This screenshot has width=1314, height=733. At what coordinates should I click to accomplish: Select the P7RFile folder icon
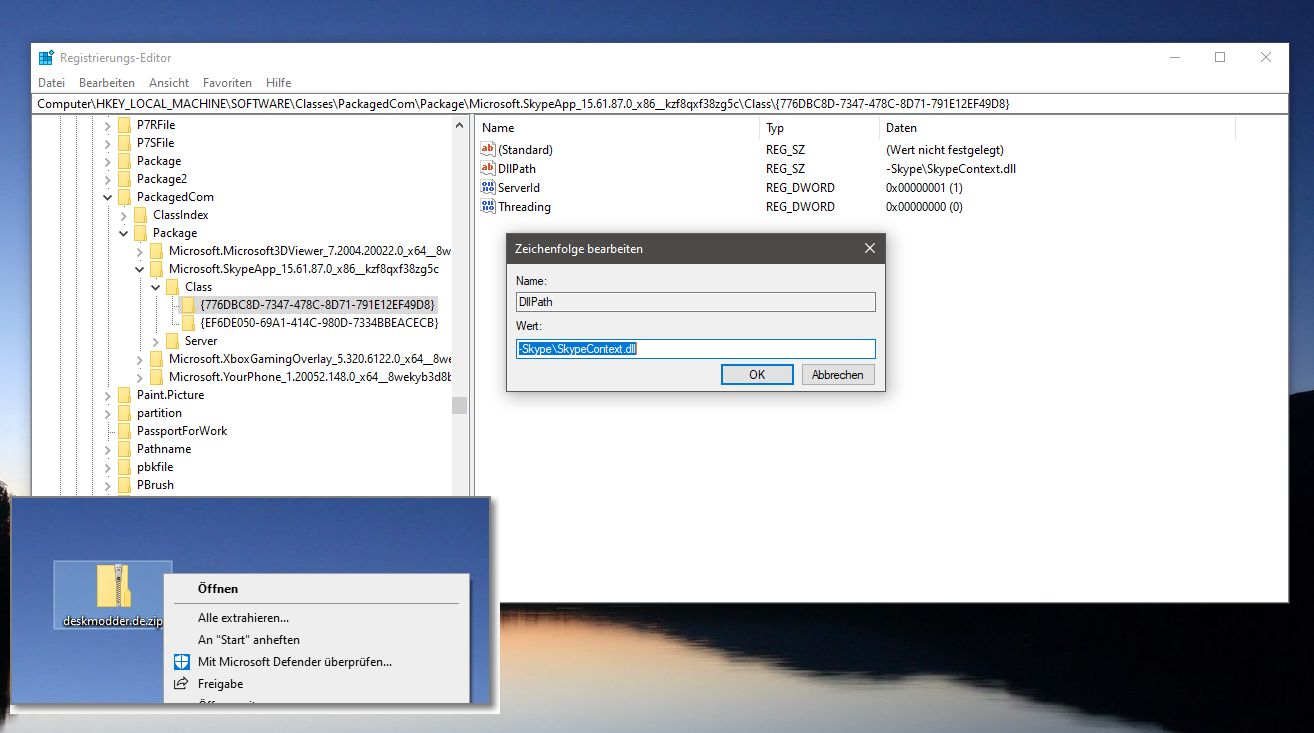pyautogui.click(x=124, y=125)
